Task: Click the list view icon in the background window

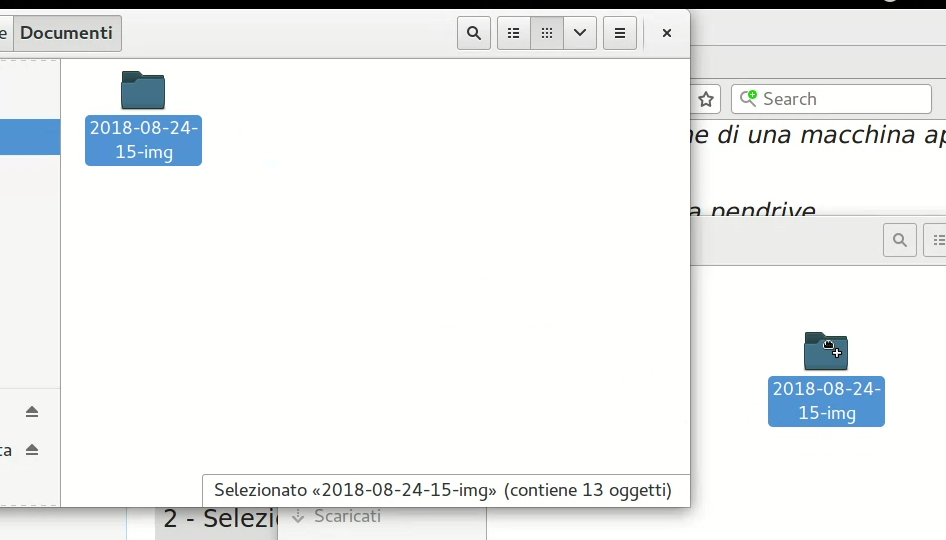Action: tap(938, 240)
